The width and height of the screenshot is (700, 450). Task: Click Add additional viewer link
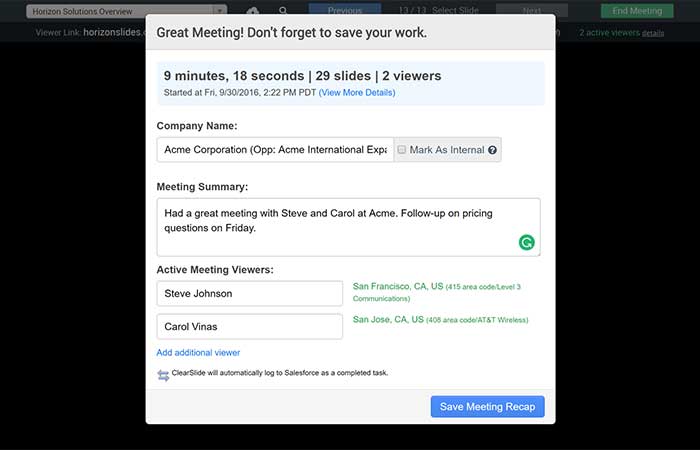click(198, 352)
